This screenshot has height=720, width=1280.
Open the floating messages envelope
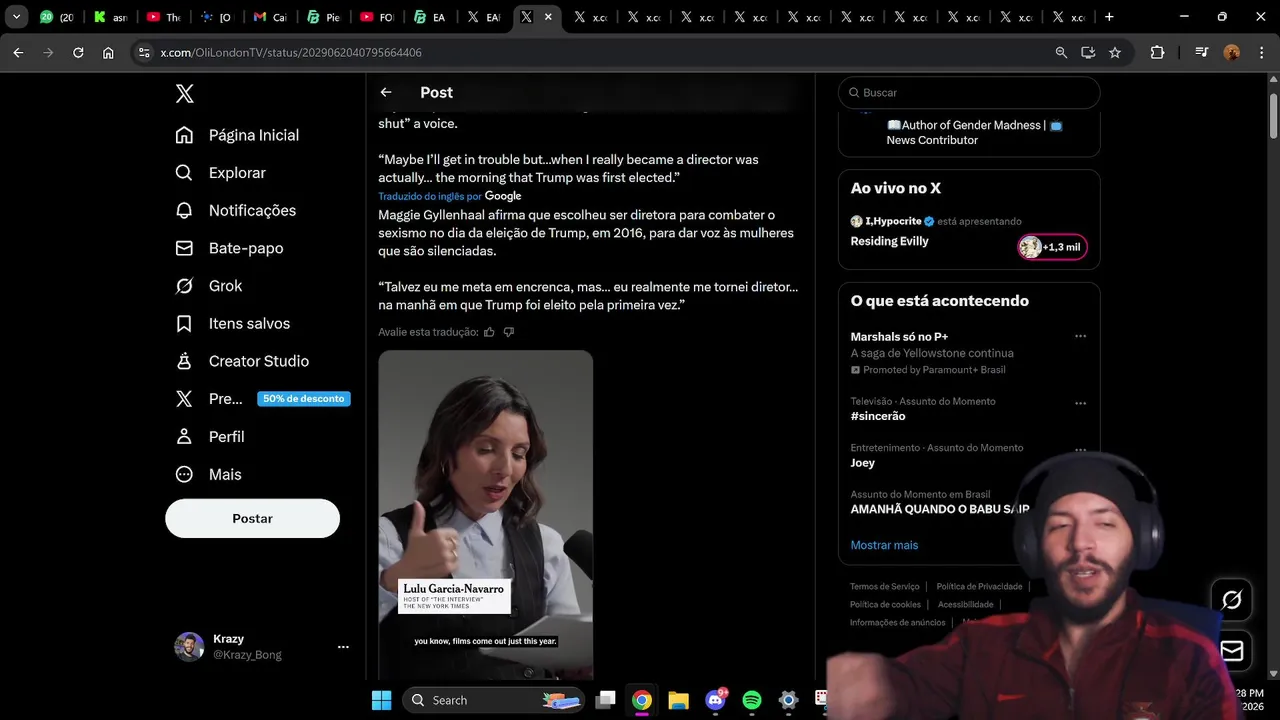(1232, 651)
